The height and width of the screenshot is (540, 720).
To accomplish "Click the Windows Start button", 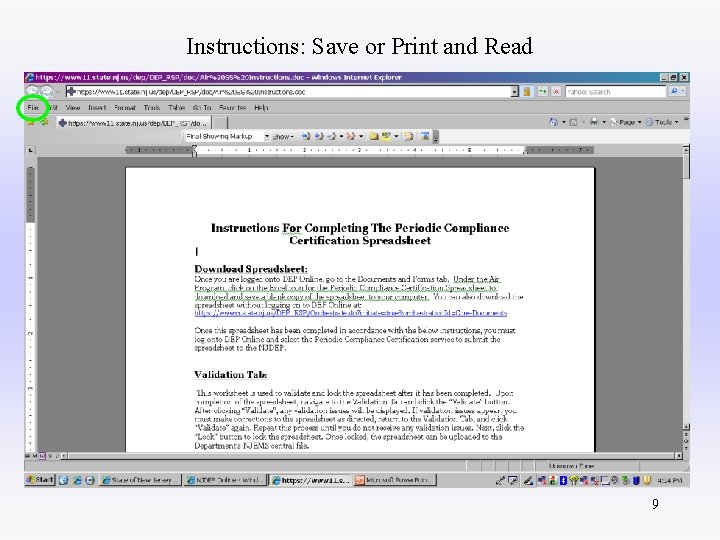I will [x=40, y=480].
